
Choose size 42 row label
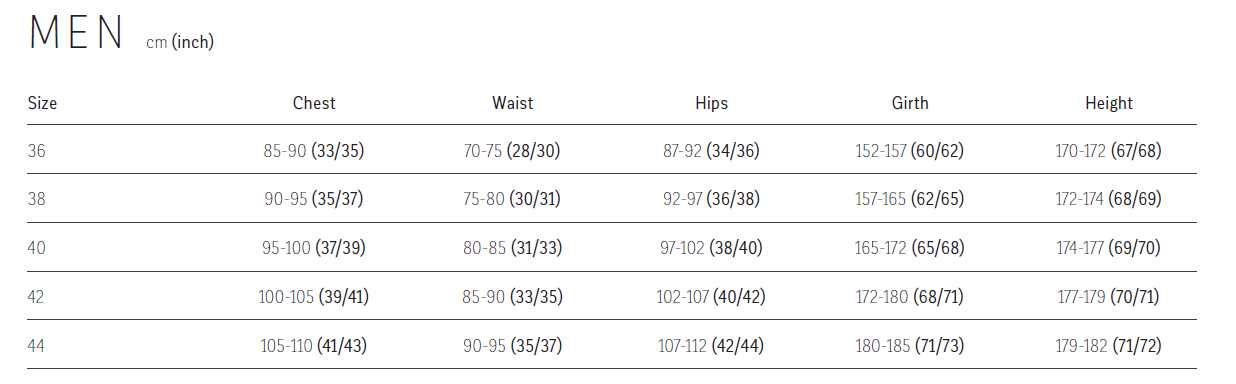tap(37, 297)
